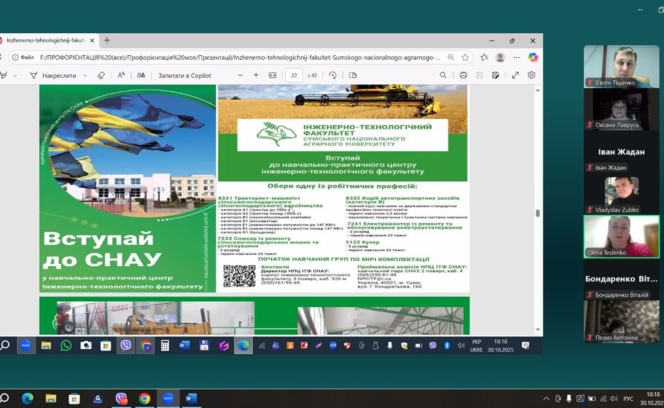Image resolution: width=664 pixels, height=408 pixels.
Task: Select the eraser tool in PDF toolbar
Action: [101, 75]
